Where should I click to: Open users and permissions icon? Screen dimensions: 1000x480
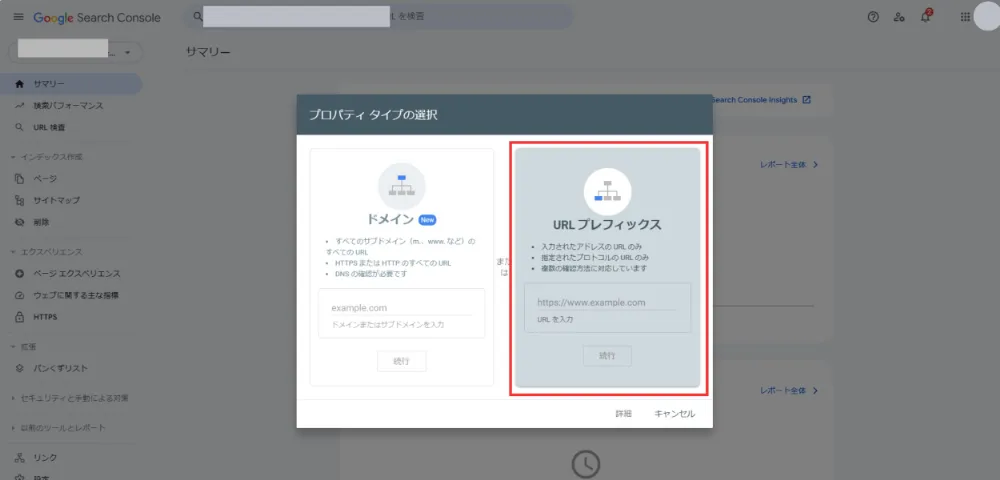click(x=899, y=17)
